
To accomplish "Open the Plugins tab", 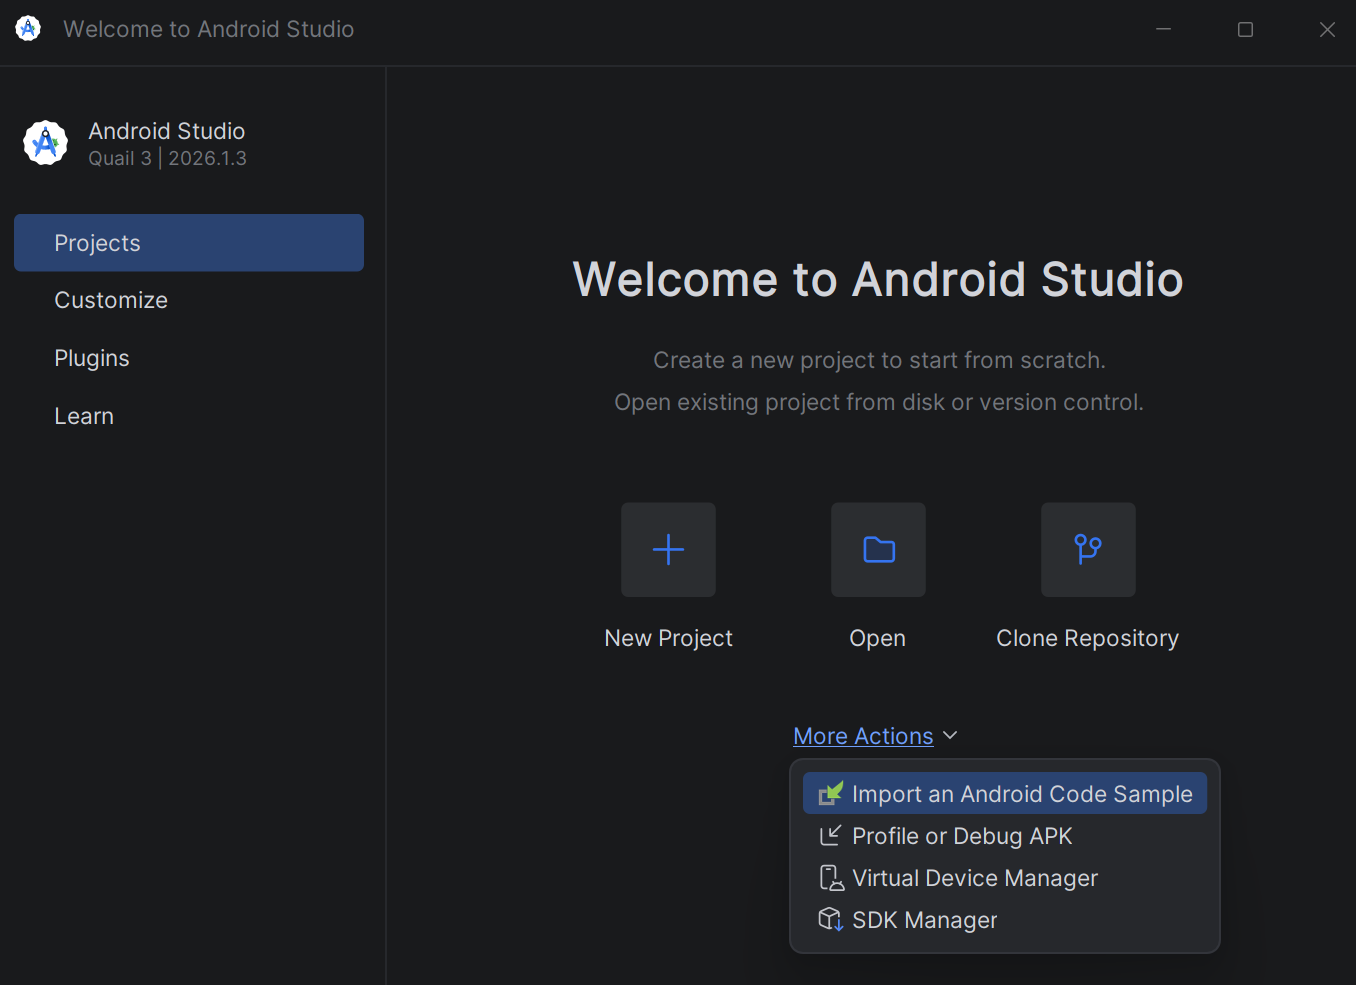I will 189,358.
